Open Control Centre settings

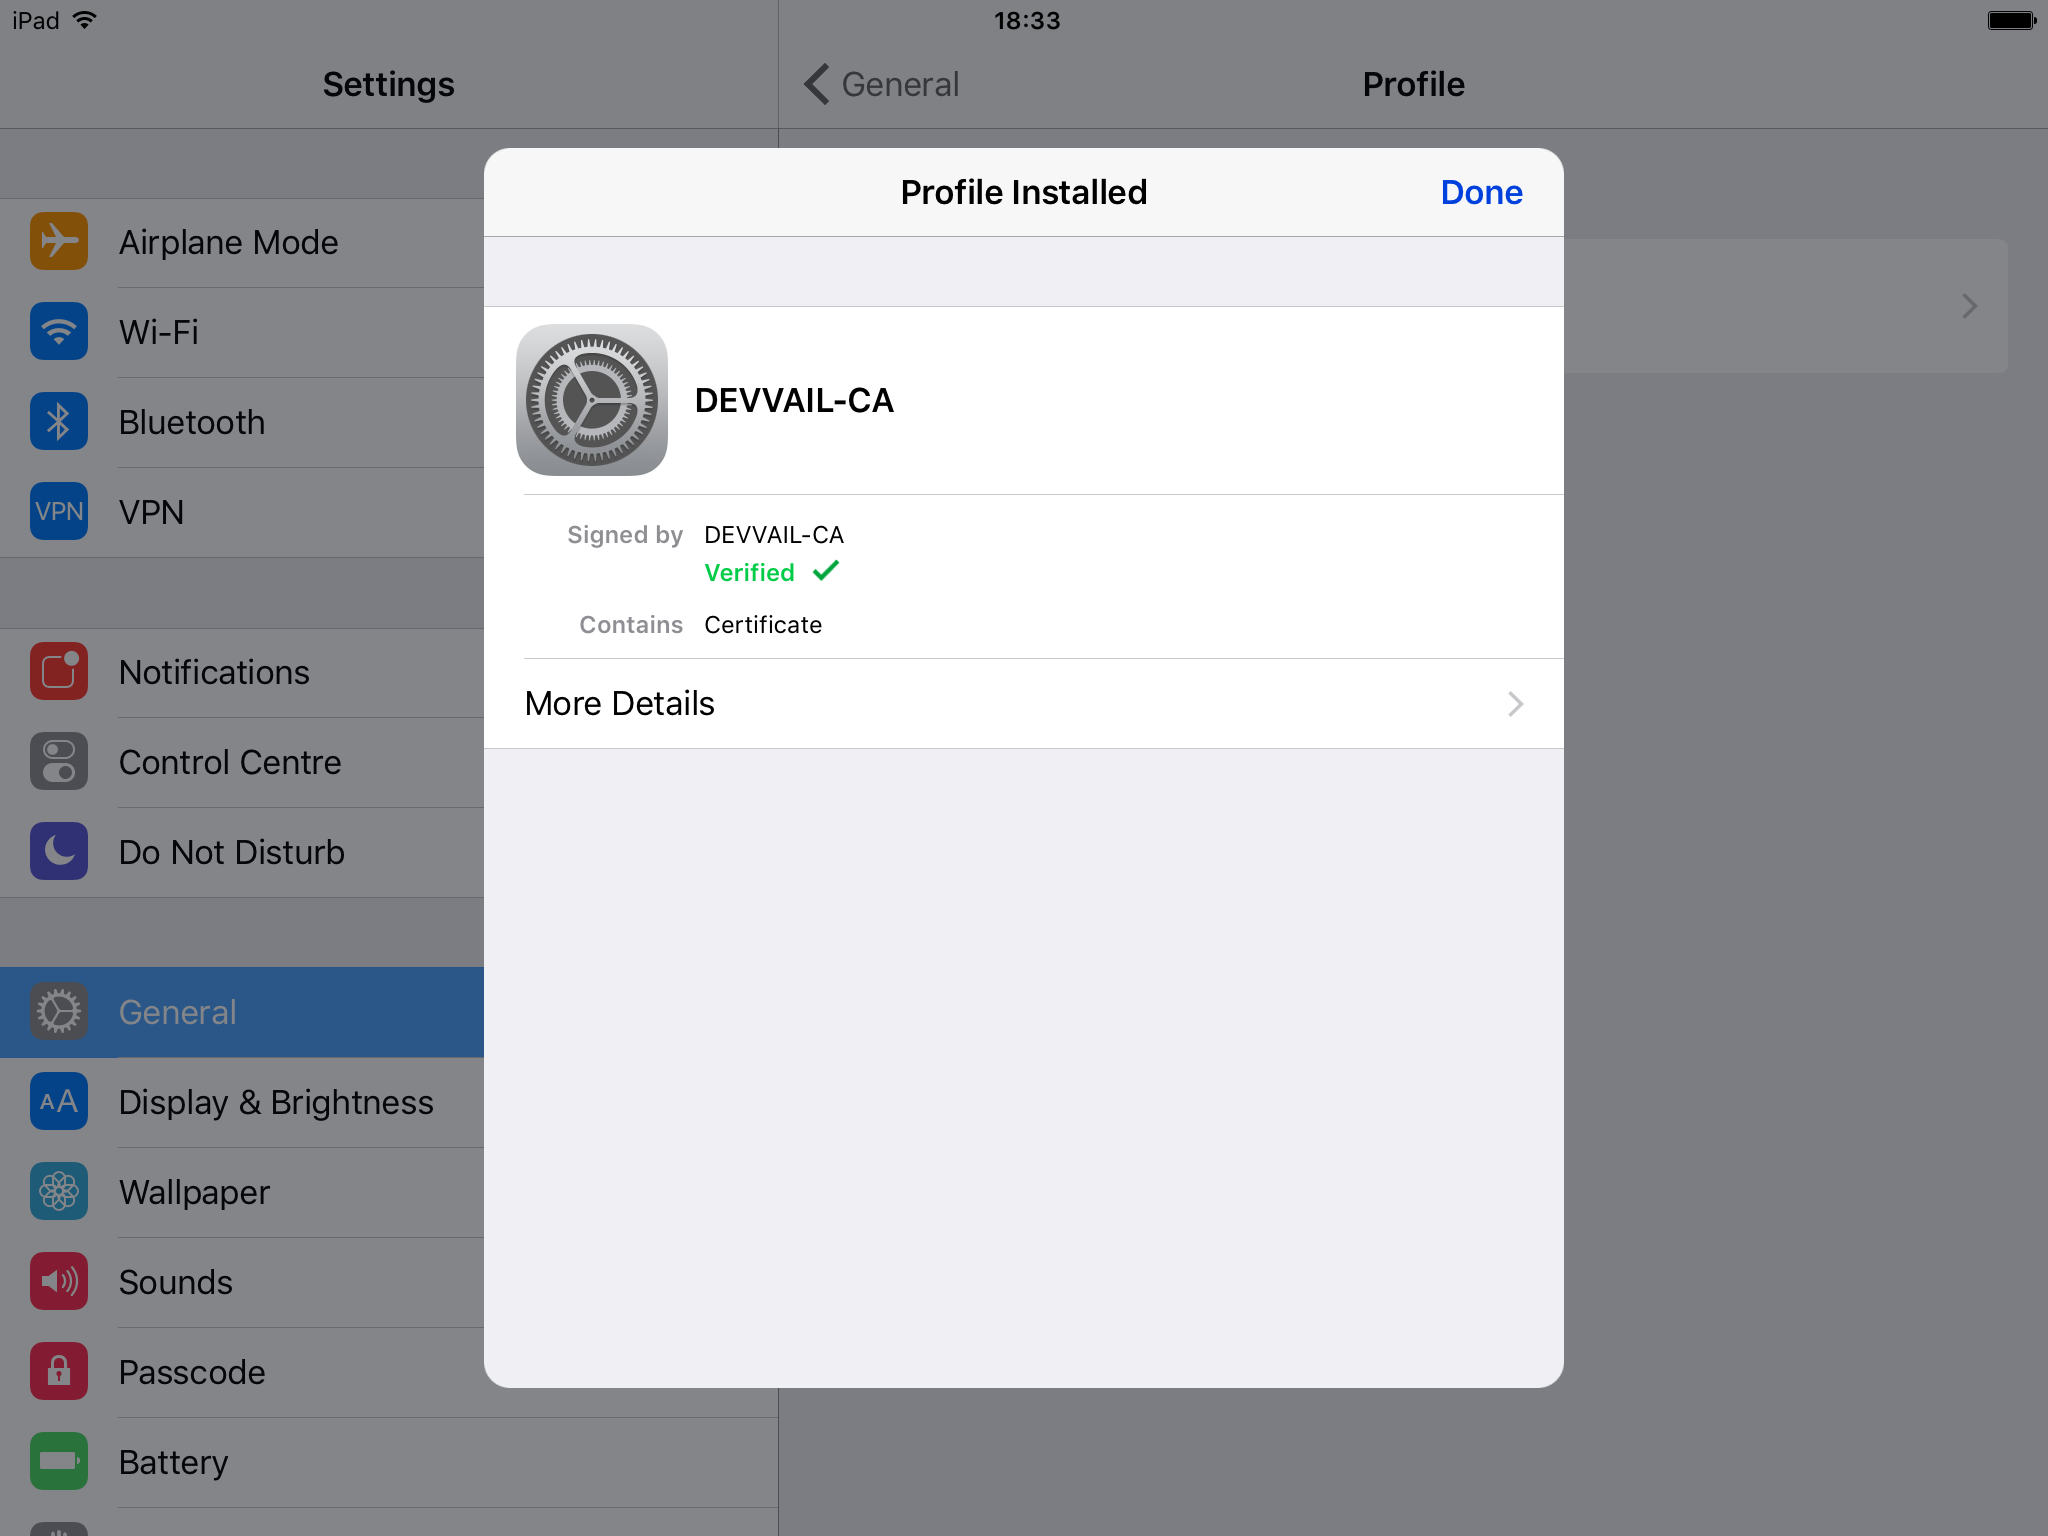242,763
